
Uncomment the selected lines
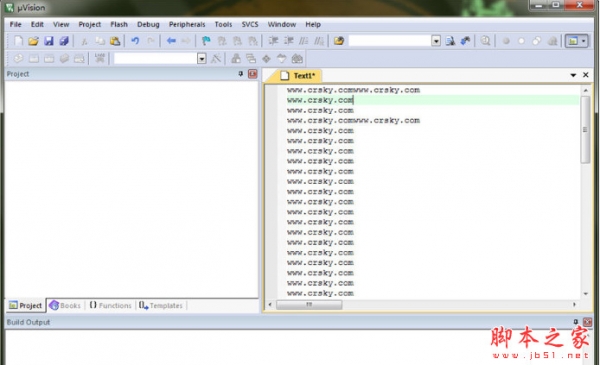point(319,41)
